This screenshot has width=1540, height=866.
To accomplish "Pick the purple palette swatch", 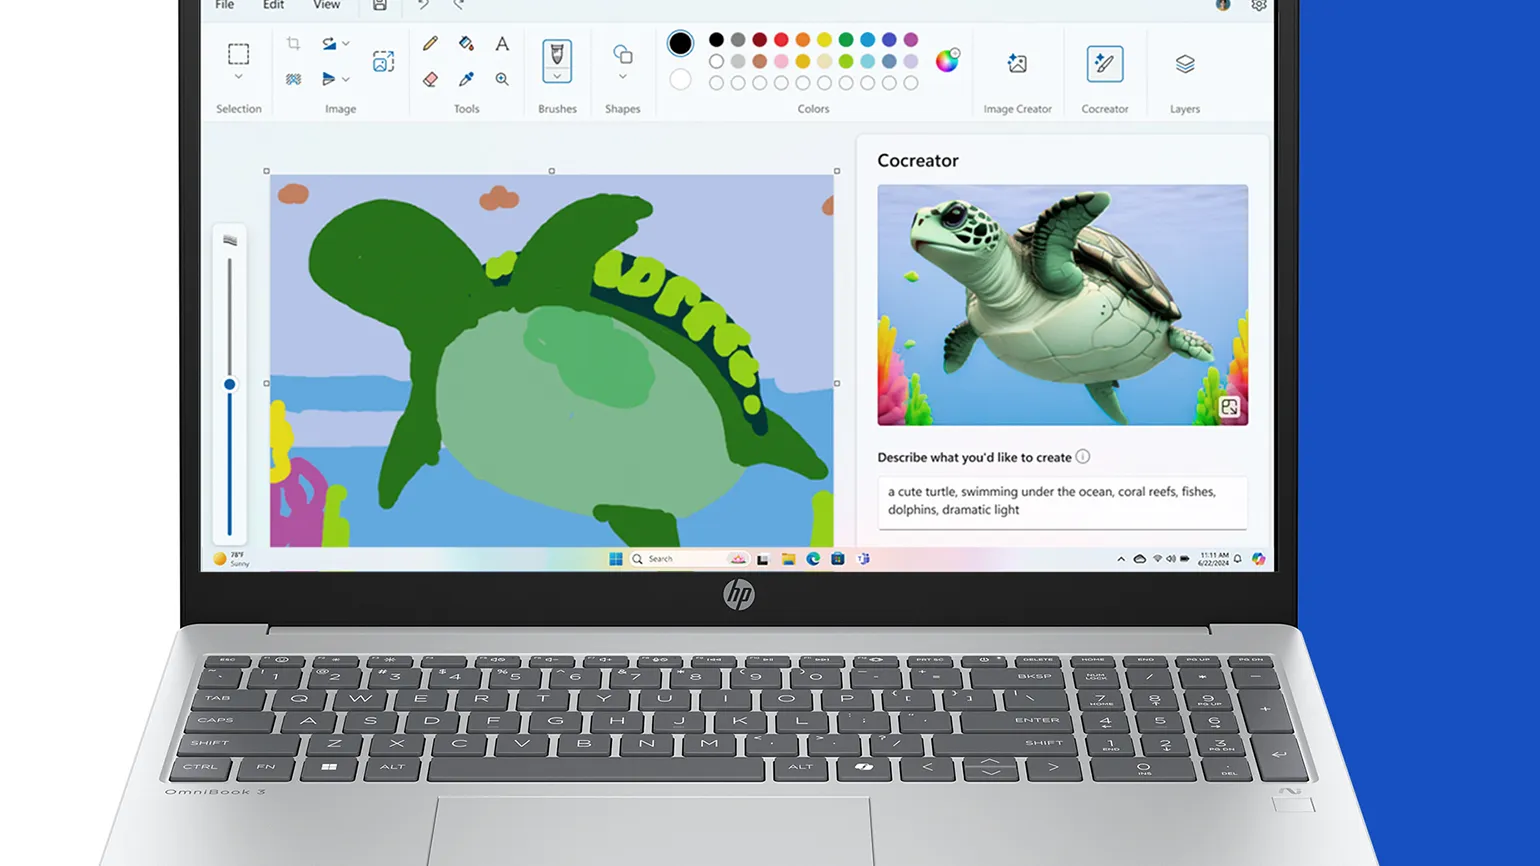I will [x=911, y=40].
